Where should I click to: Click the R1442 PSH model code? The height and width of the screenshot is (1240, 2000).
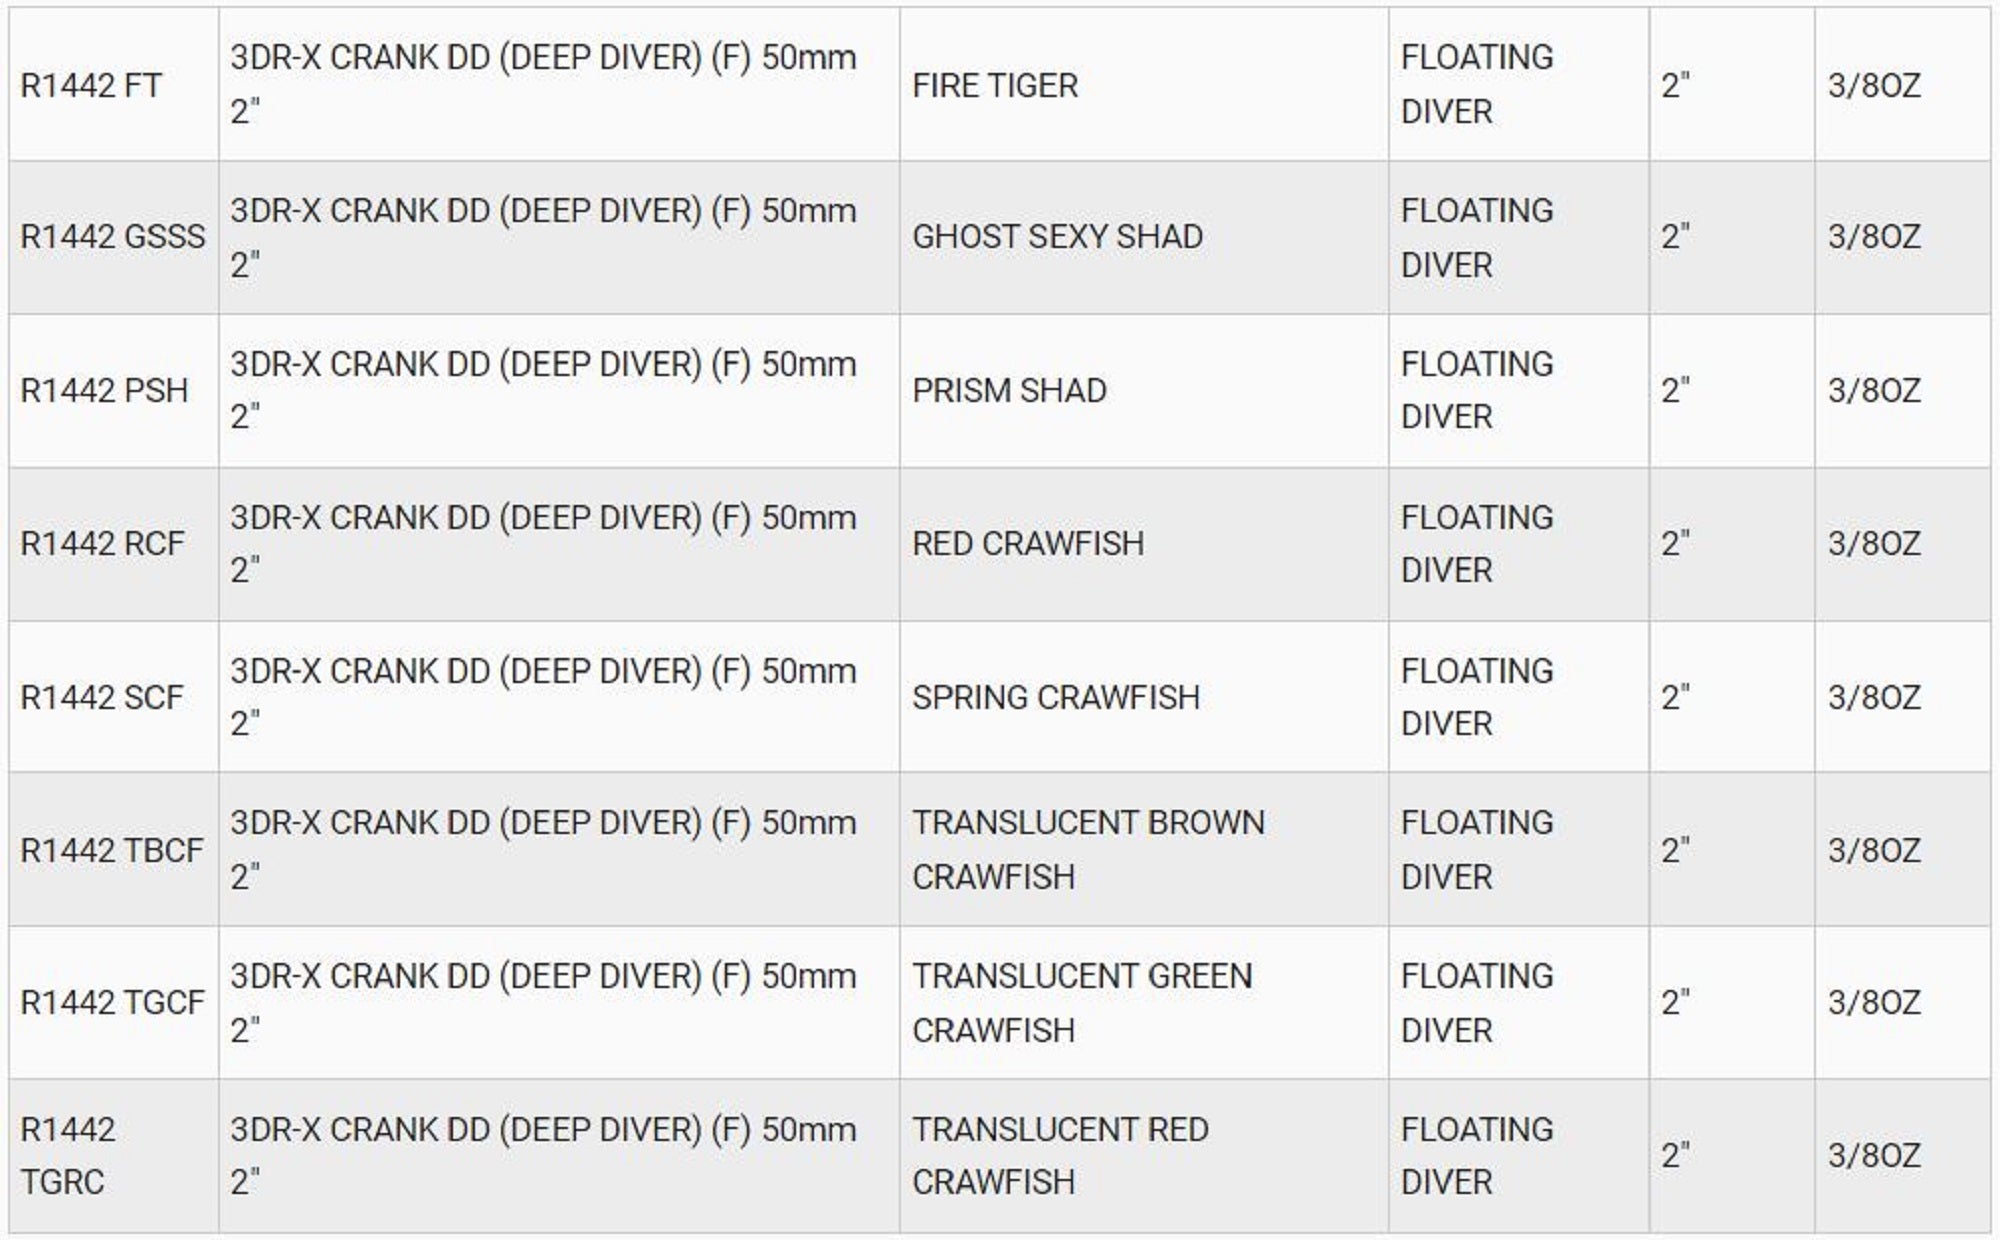coord(104,390)
